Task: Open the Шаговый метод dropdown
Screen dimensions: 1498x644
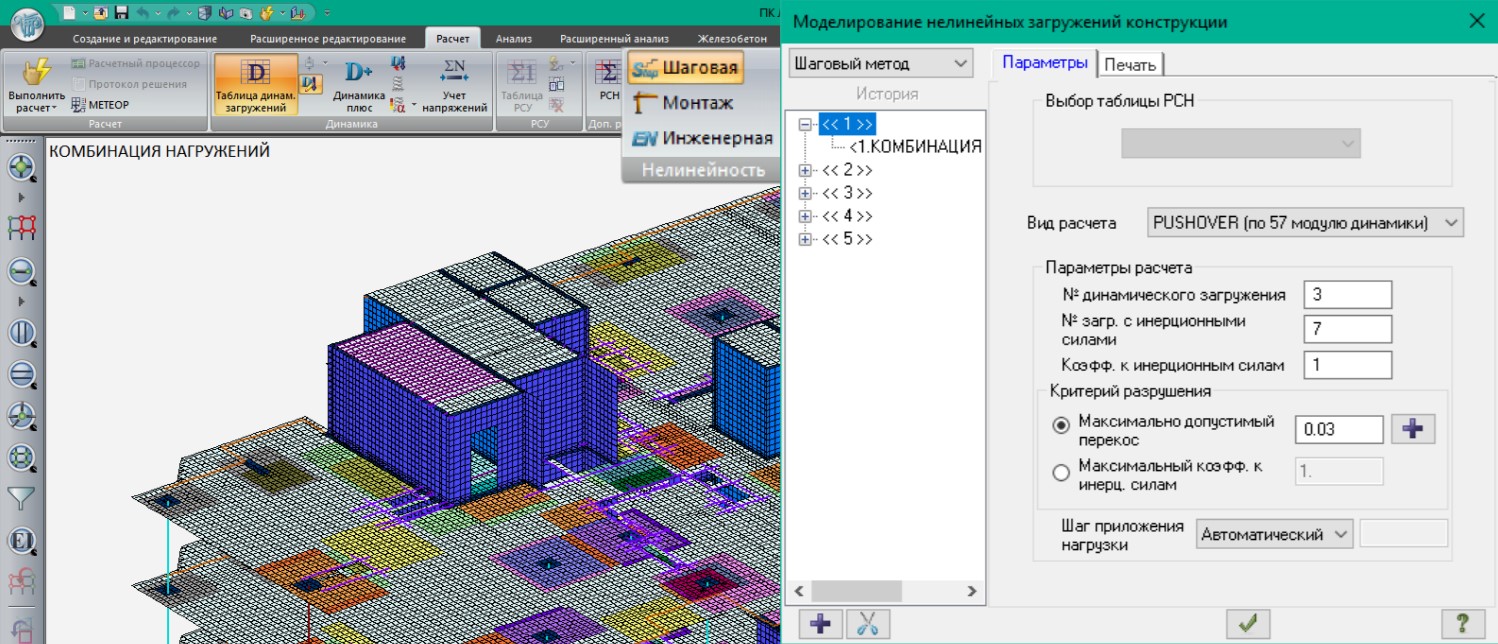Action: (x=881, y=64)
